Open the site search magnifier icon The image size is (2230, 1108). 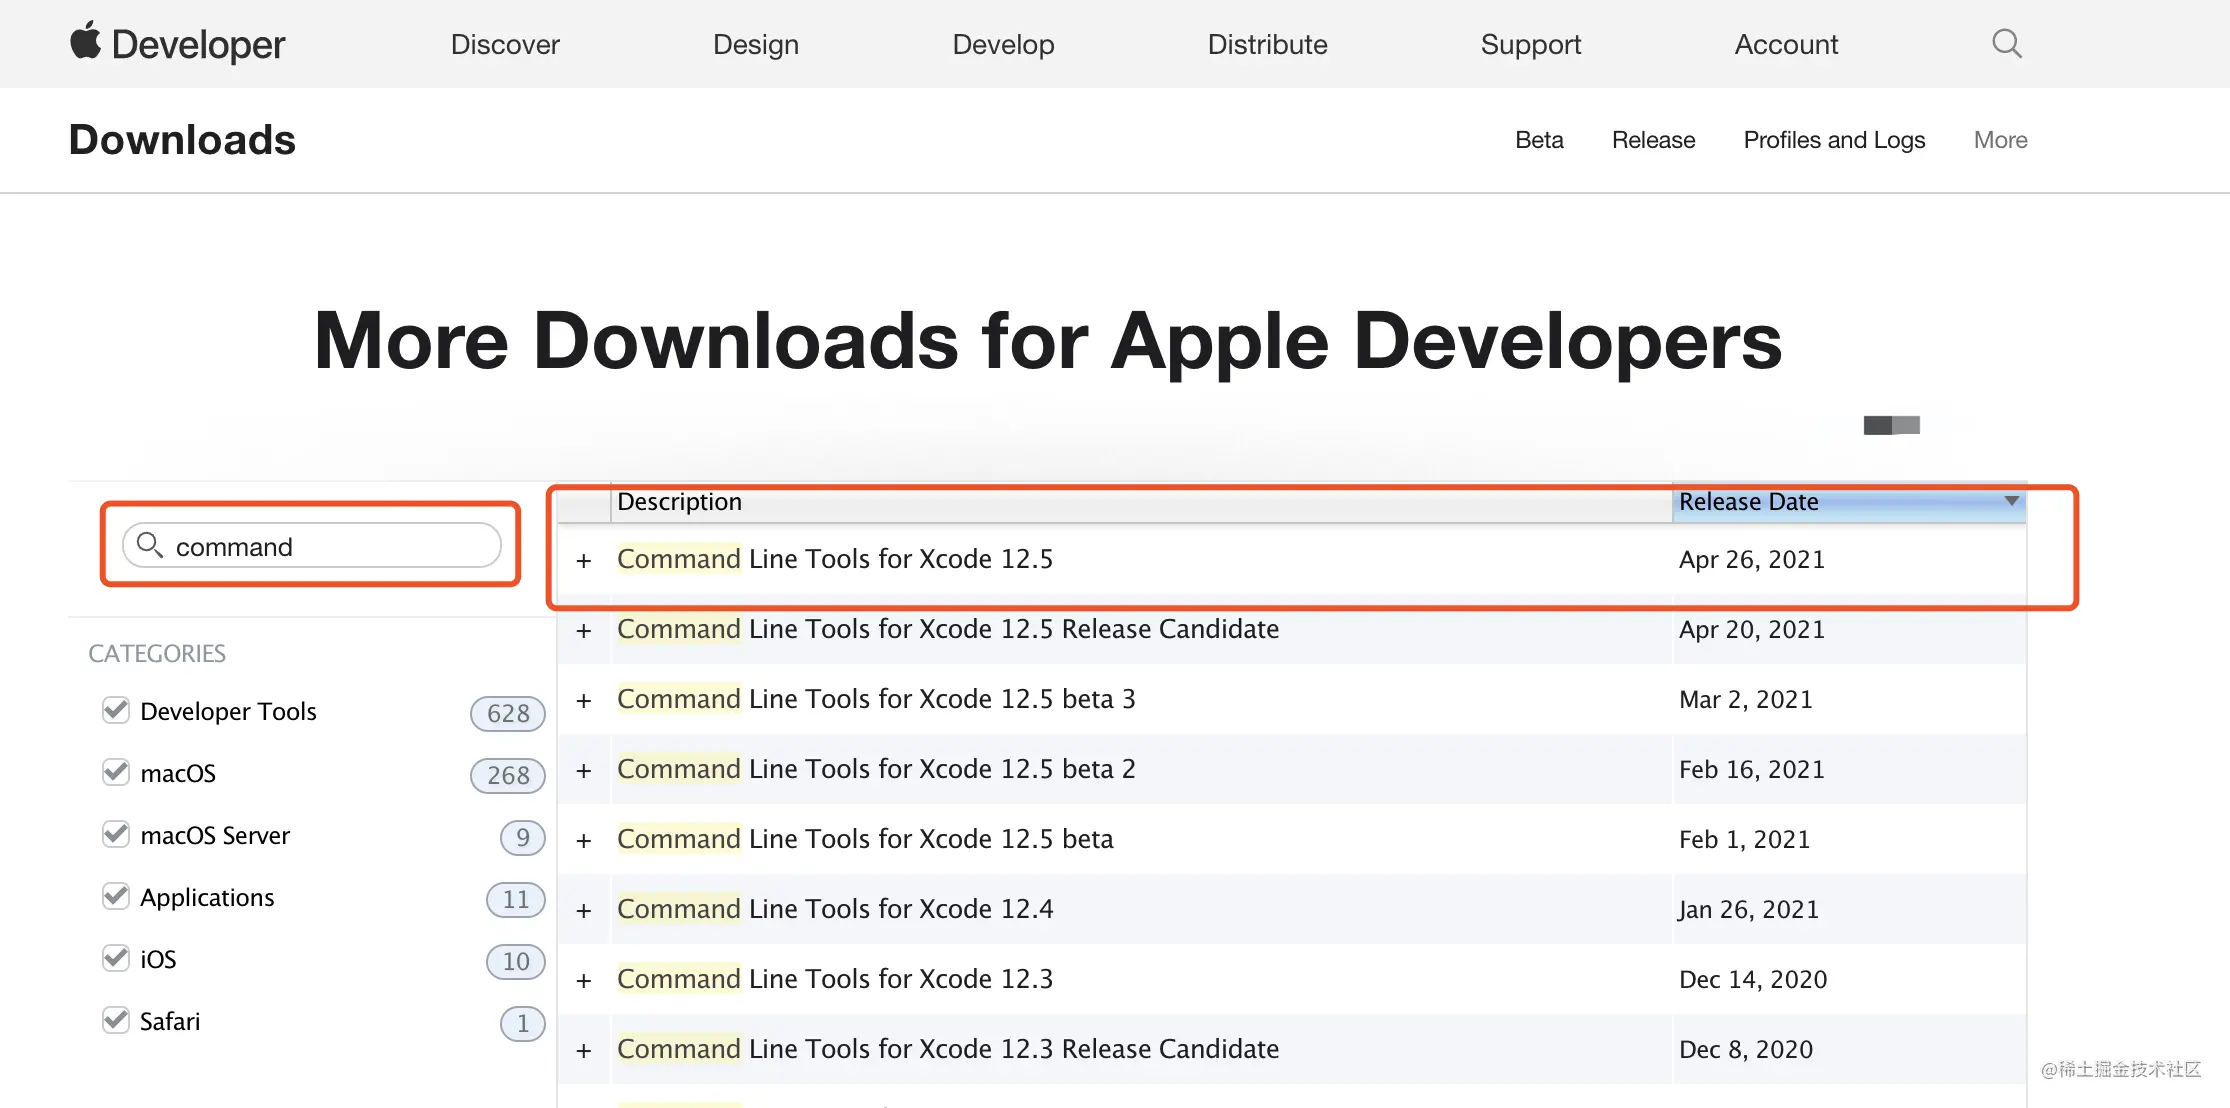pos(2006,44)
